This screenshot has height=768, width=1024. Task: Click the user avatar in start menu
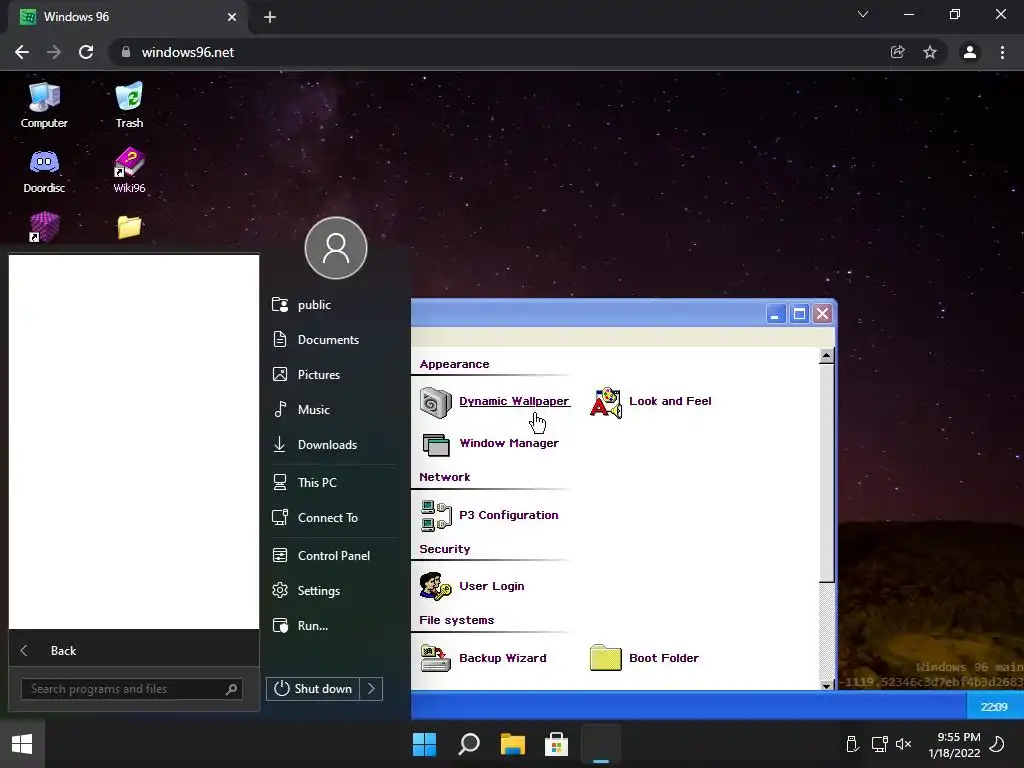(x=336, y=248)
